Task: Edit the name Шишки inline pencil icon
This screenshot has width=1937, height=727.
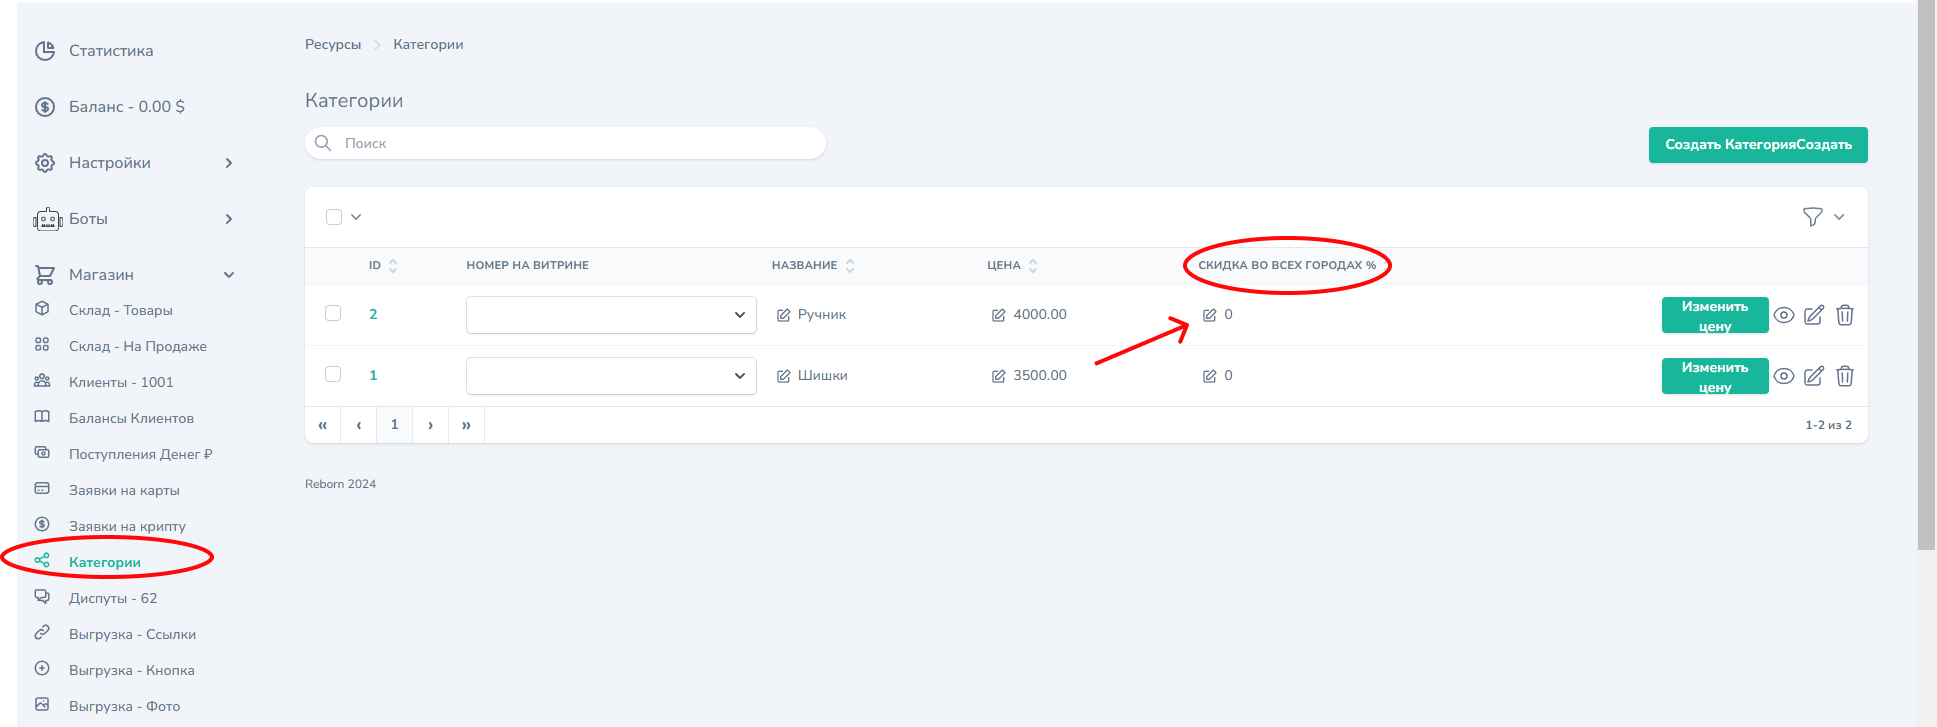Action: click(x=784, y=376)
